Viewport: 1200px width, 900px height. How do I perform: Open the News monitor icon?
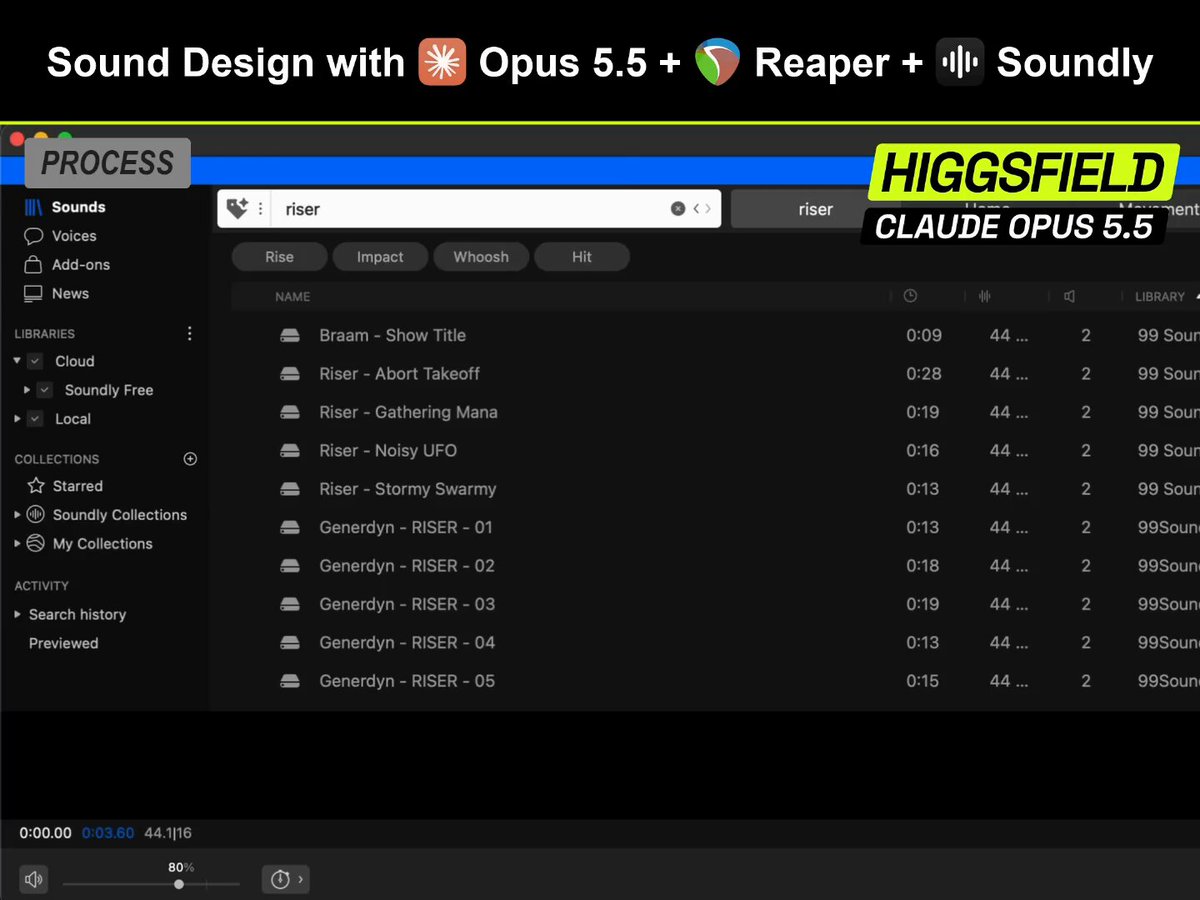click(34, 294)
